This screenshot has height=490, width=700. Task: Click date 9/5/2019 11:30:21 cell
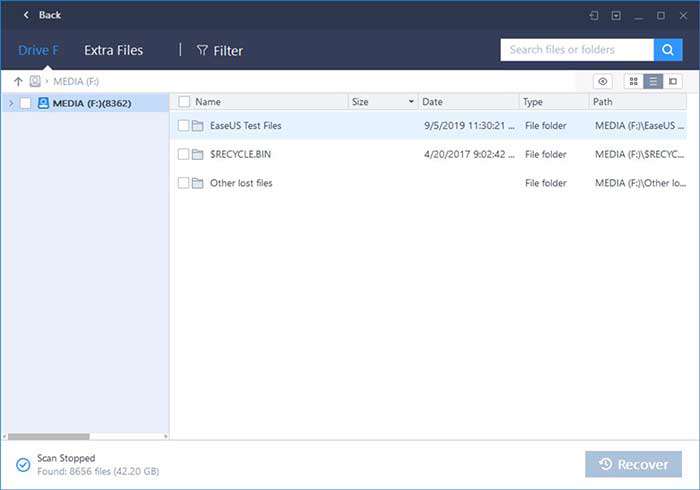click(x=469, y=126)
